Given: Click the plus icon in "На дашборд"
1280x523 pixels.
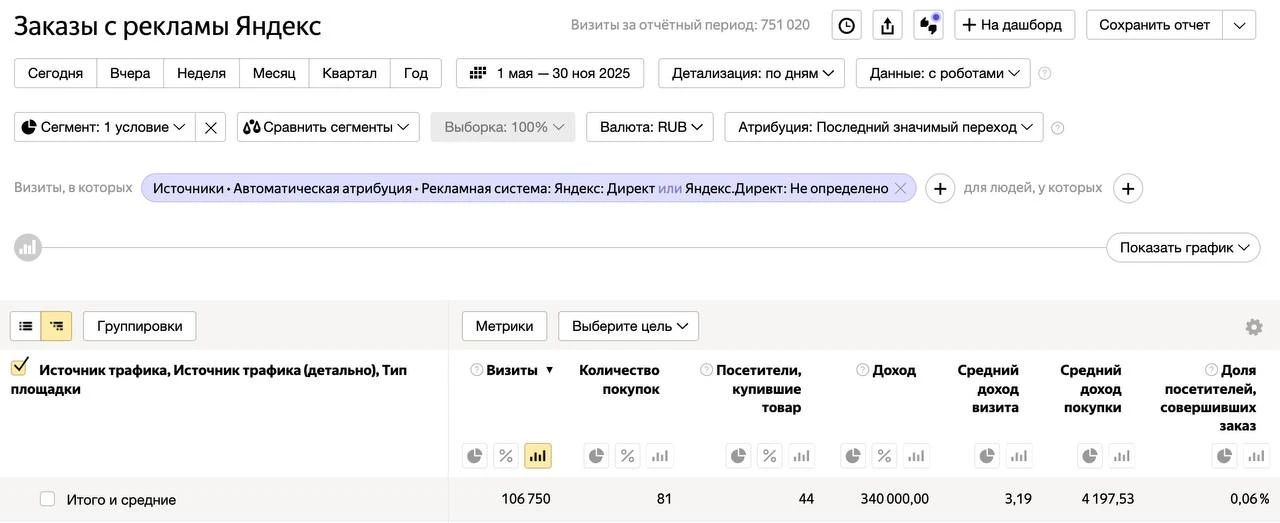Looking at the screenshot, I should pyautogui.click(x=968, y=25).
